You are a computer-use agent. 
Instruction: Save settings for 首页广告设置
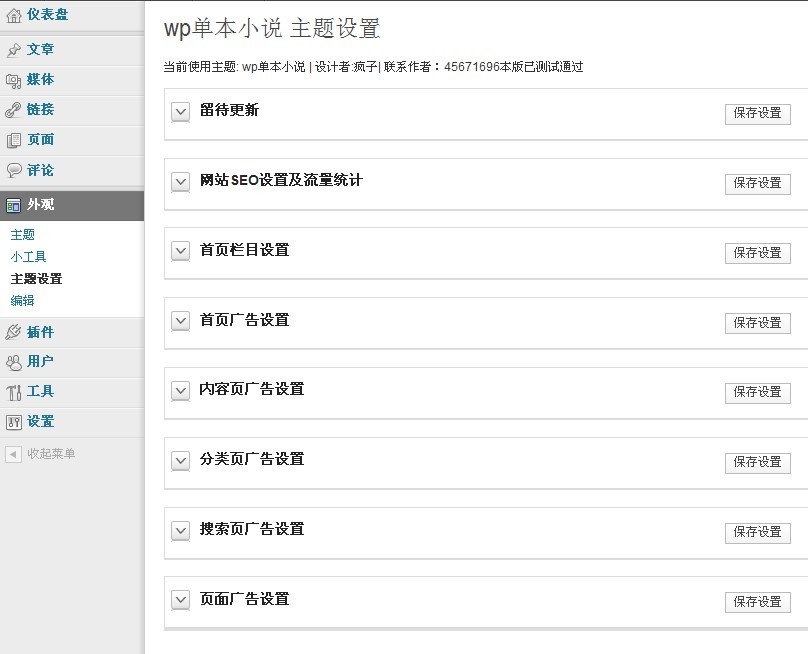pyautogui.click(x=757, y=323)
